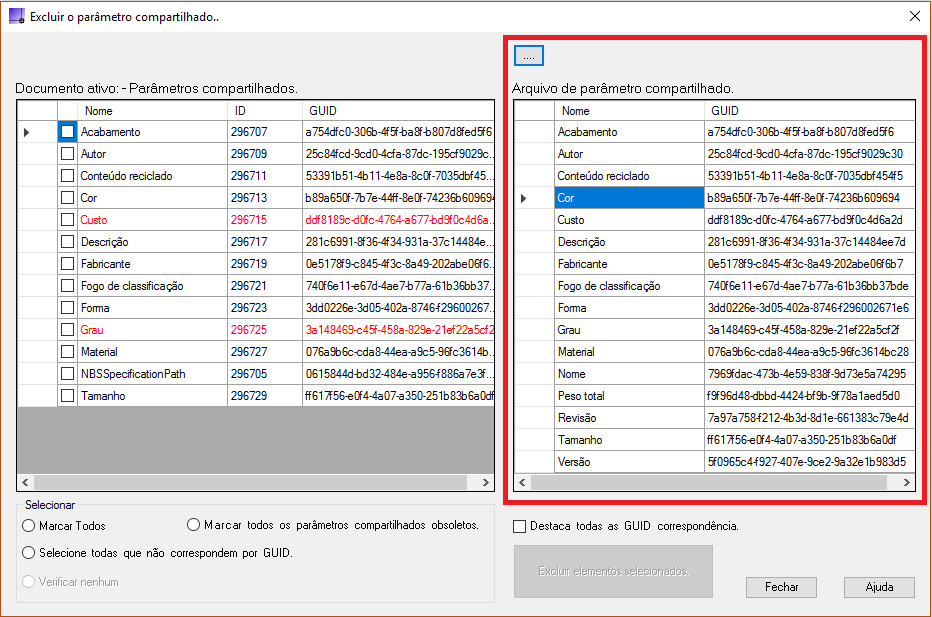932x617 pixels.
Task: Click left table GUID column header
Action: point(398,111)
